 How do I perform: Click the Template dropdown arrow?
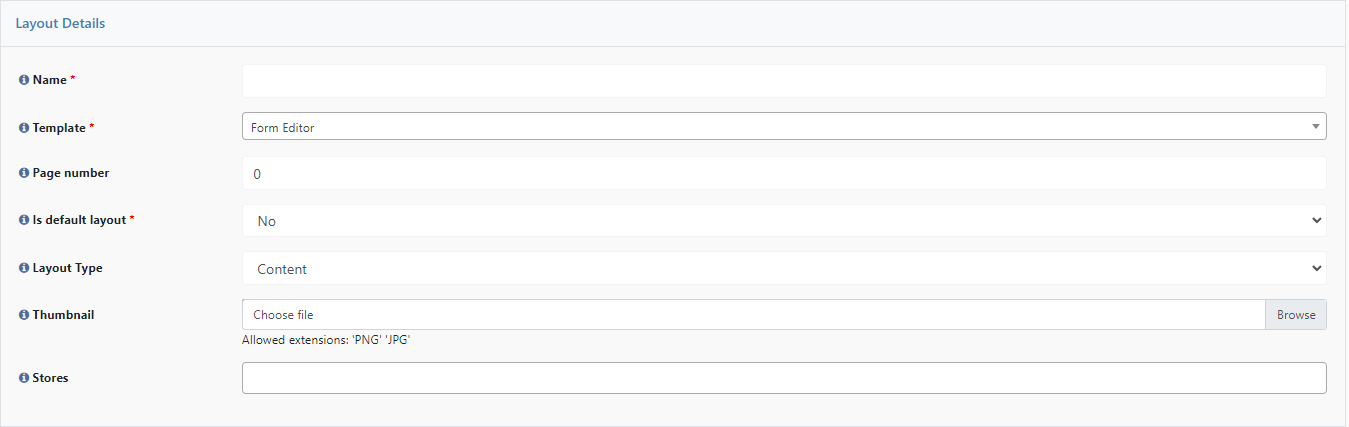[x=1316, y=126]
